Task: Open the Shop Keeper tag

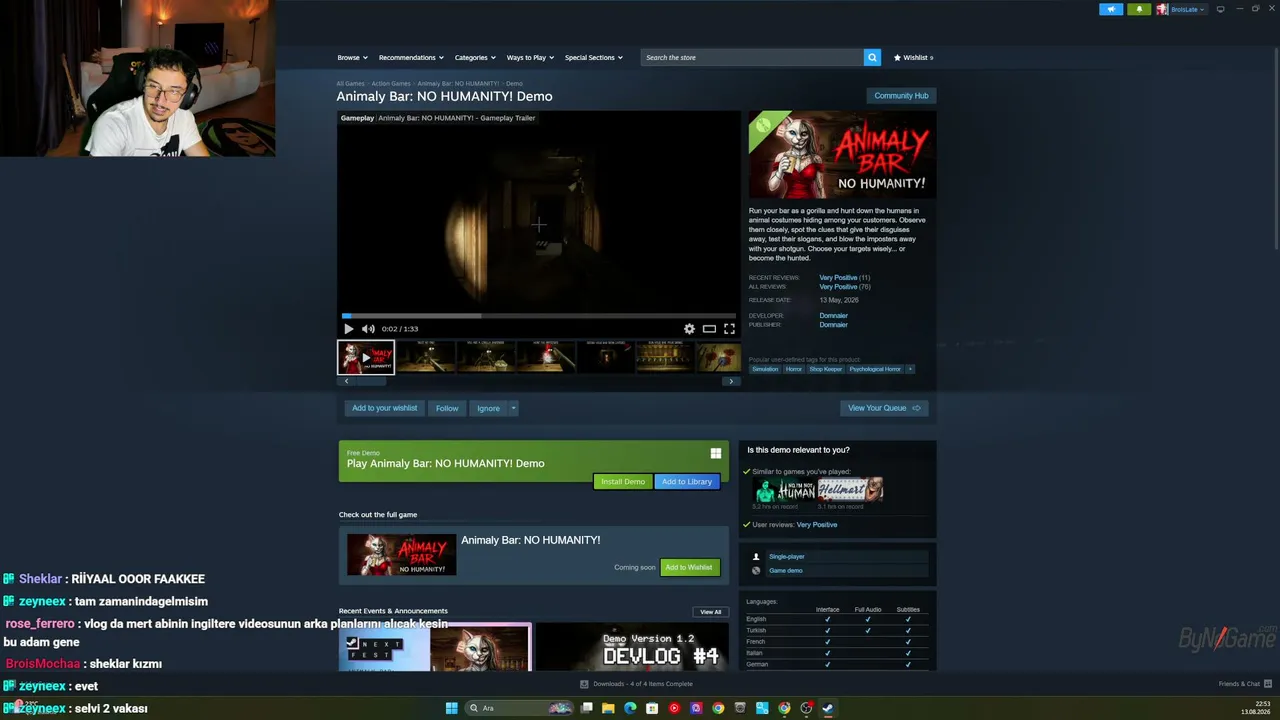Action: coord(826,369)
